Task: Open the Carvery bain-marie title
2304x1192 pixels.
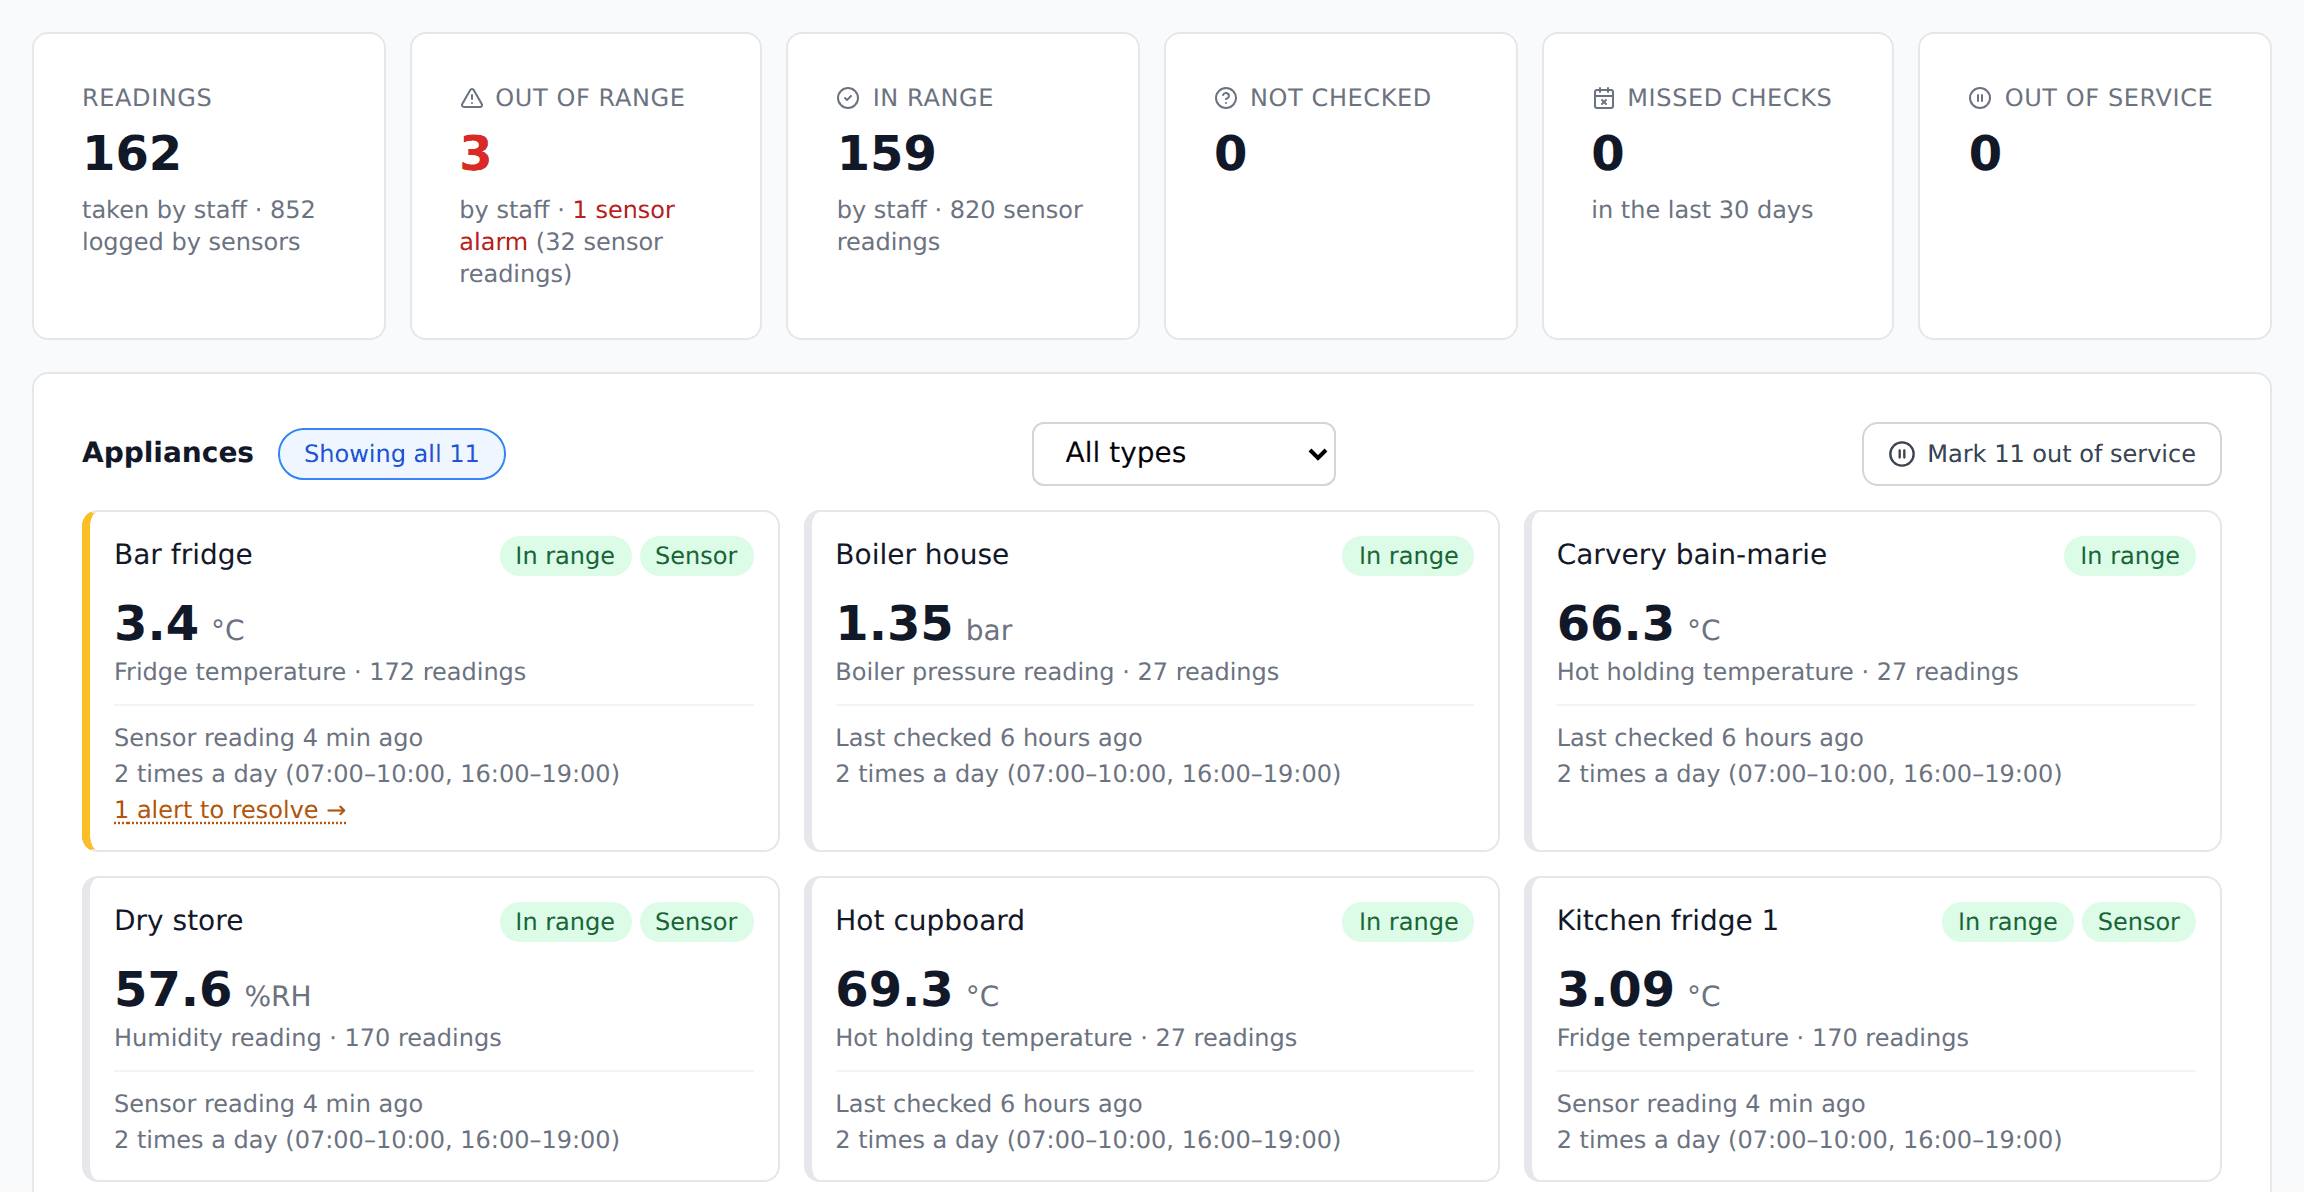Action: pyautogui.click(x=1691, y=554)
